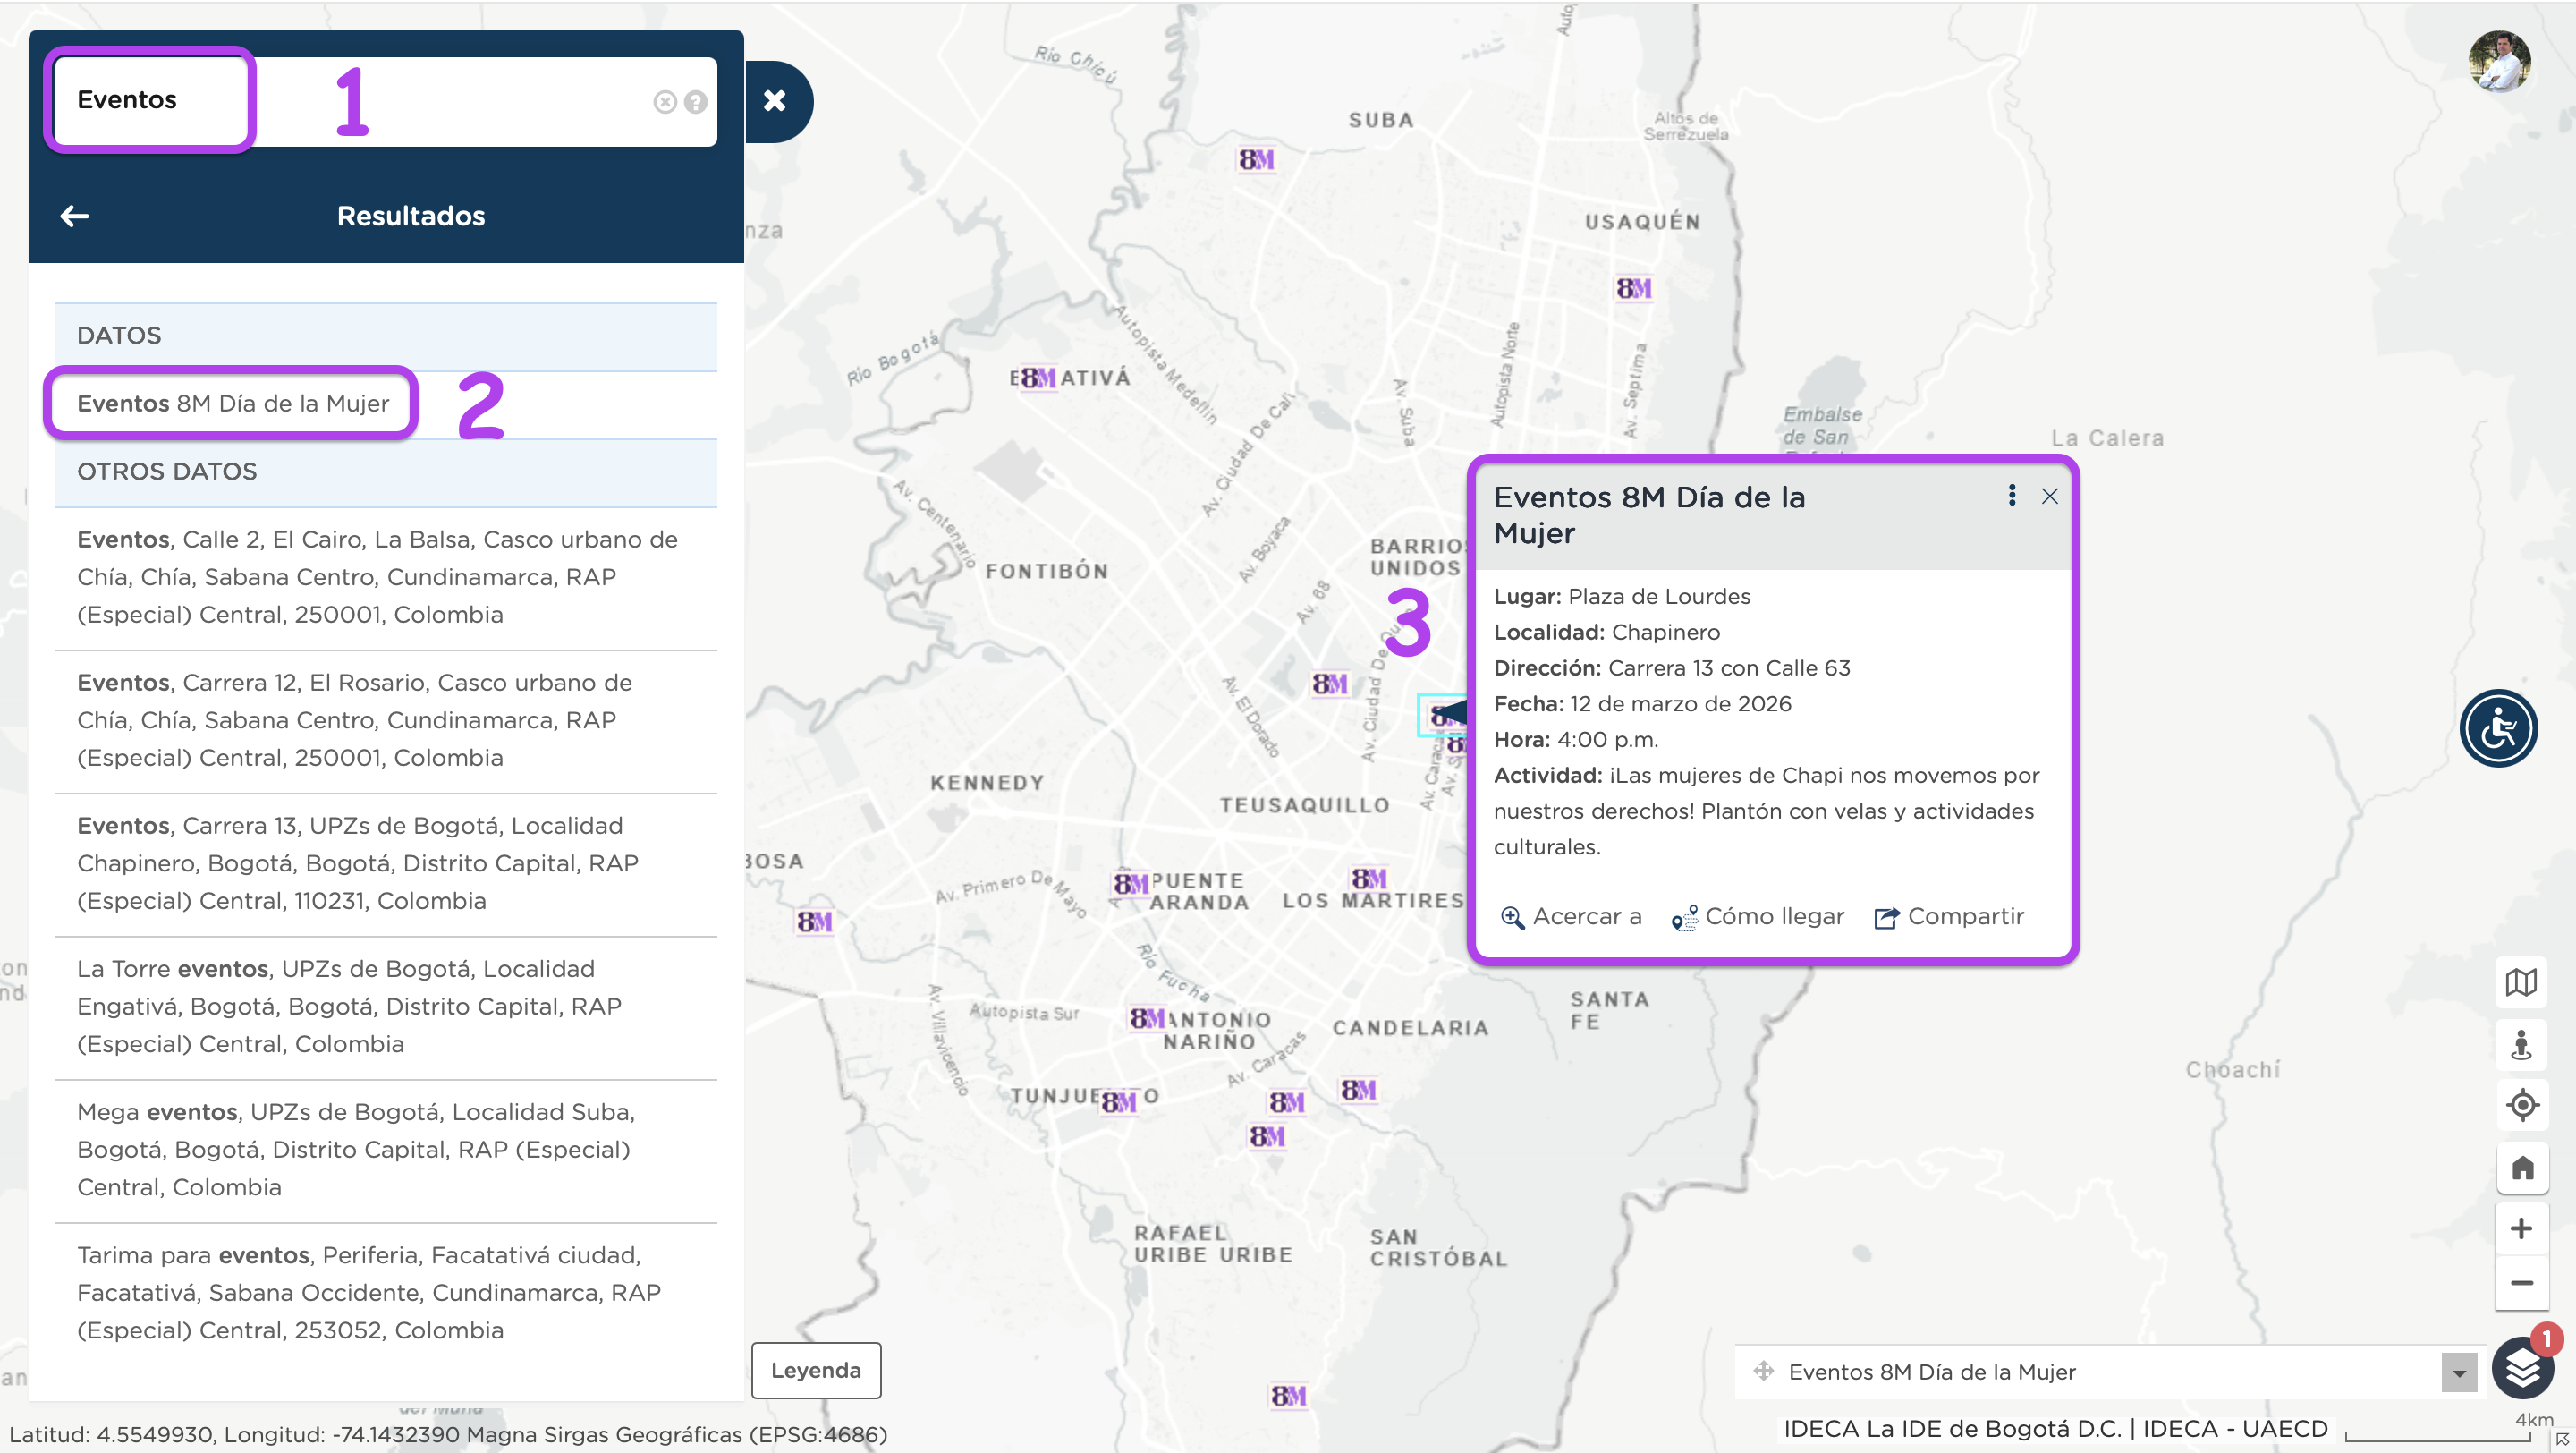Open the basemap gallery icon

[2521, 982]
